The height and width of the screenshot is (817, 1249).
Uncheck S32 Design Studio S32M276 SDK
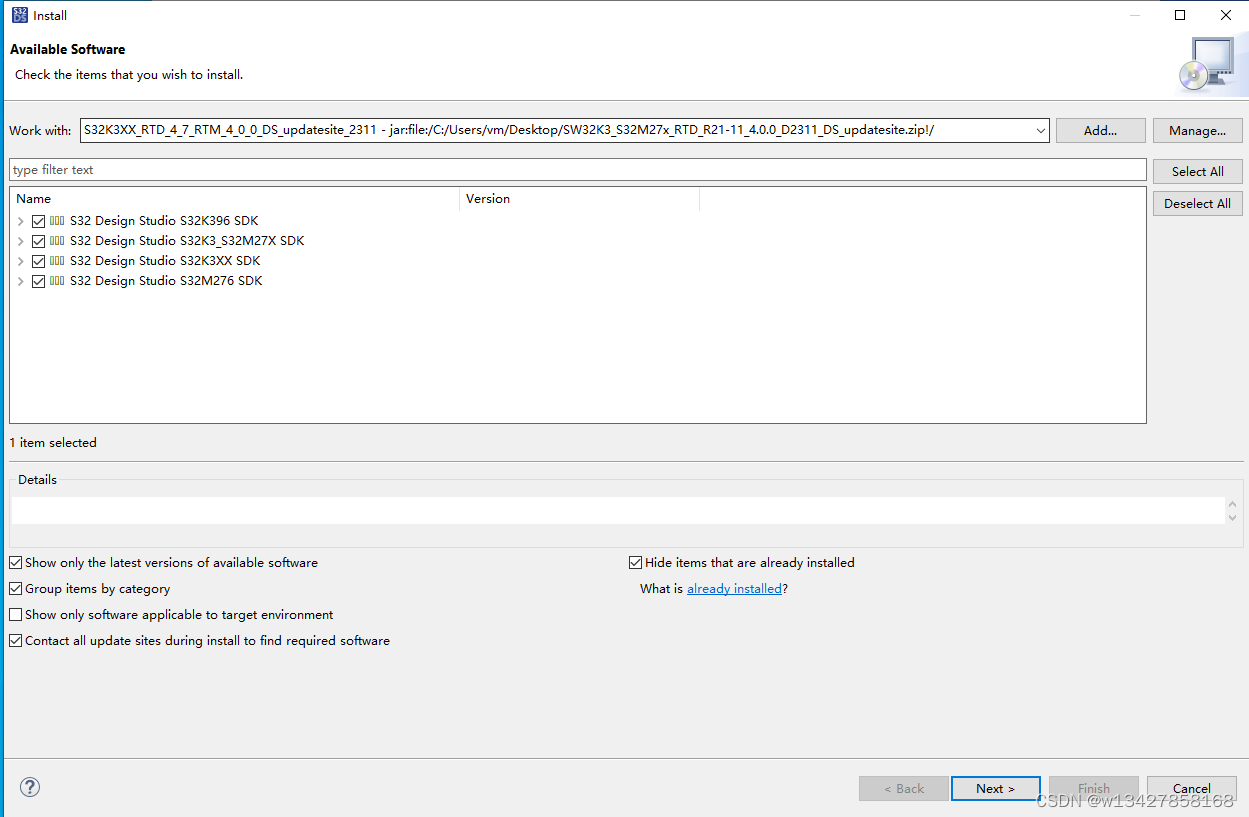38,281
